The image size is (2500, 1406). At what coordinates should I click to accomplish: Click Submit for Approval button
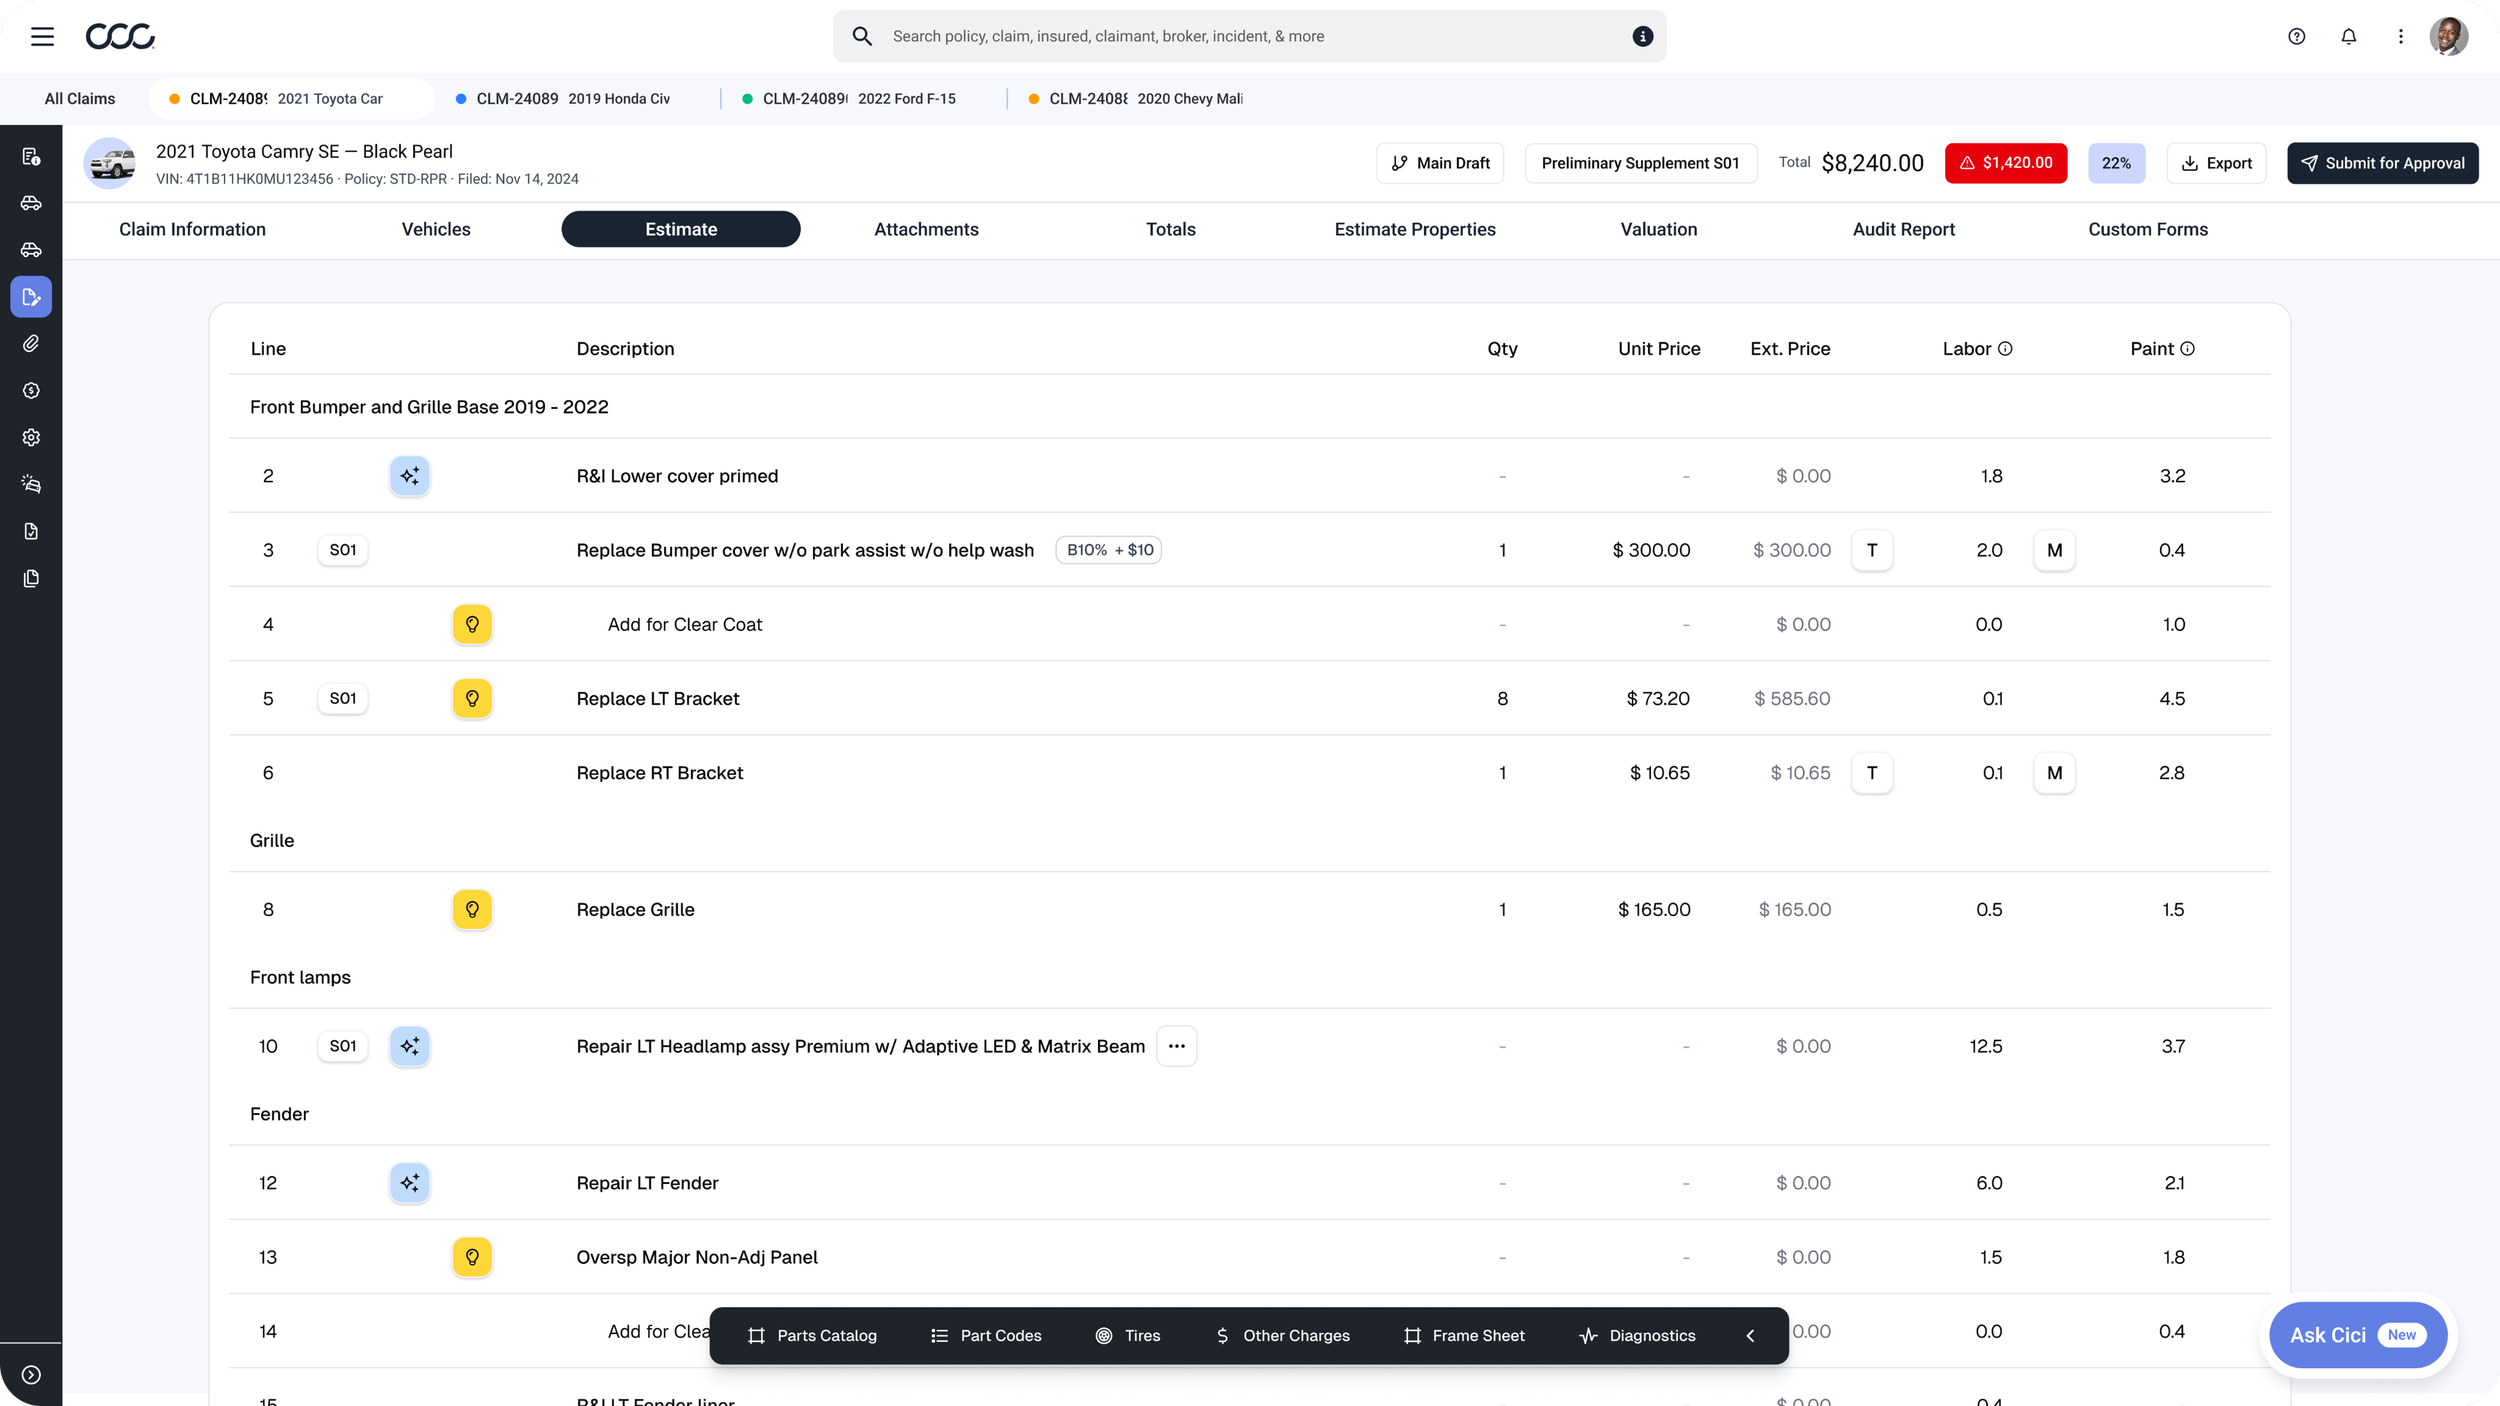2382,163
